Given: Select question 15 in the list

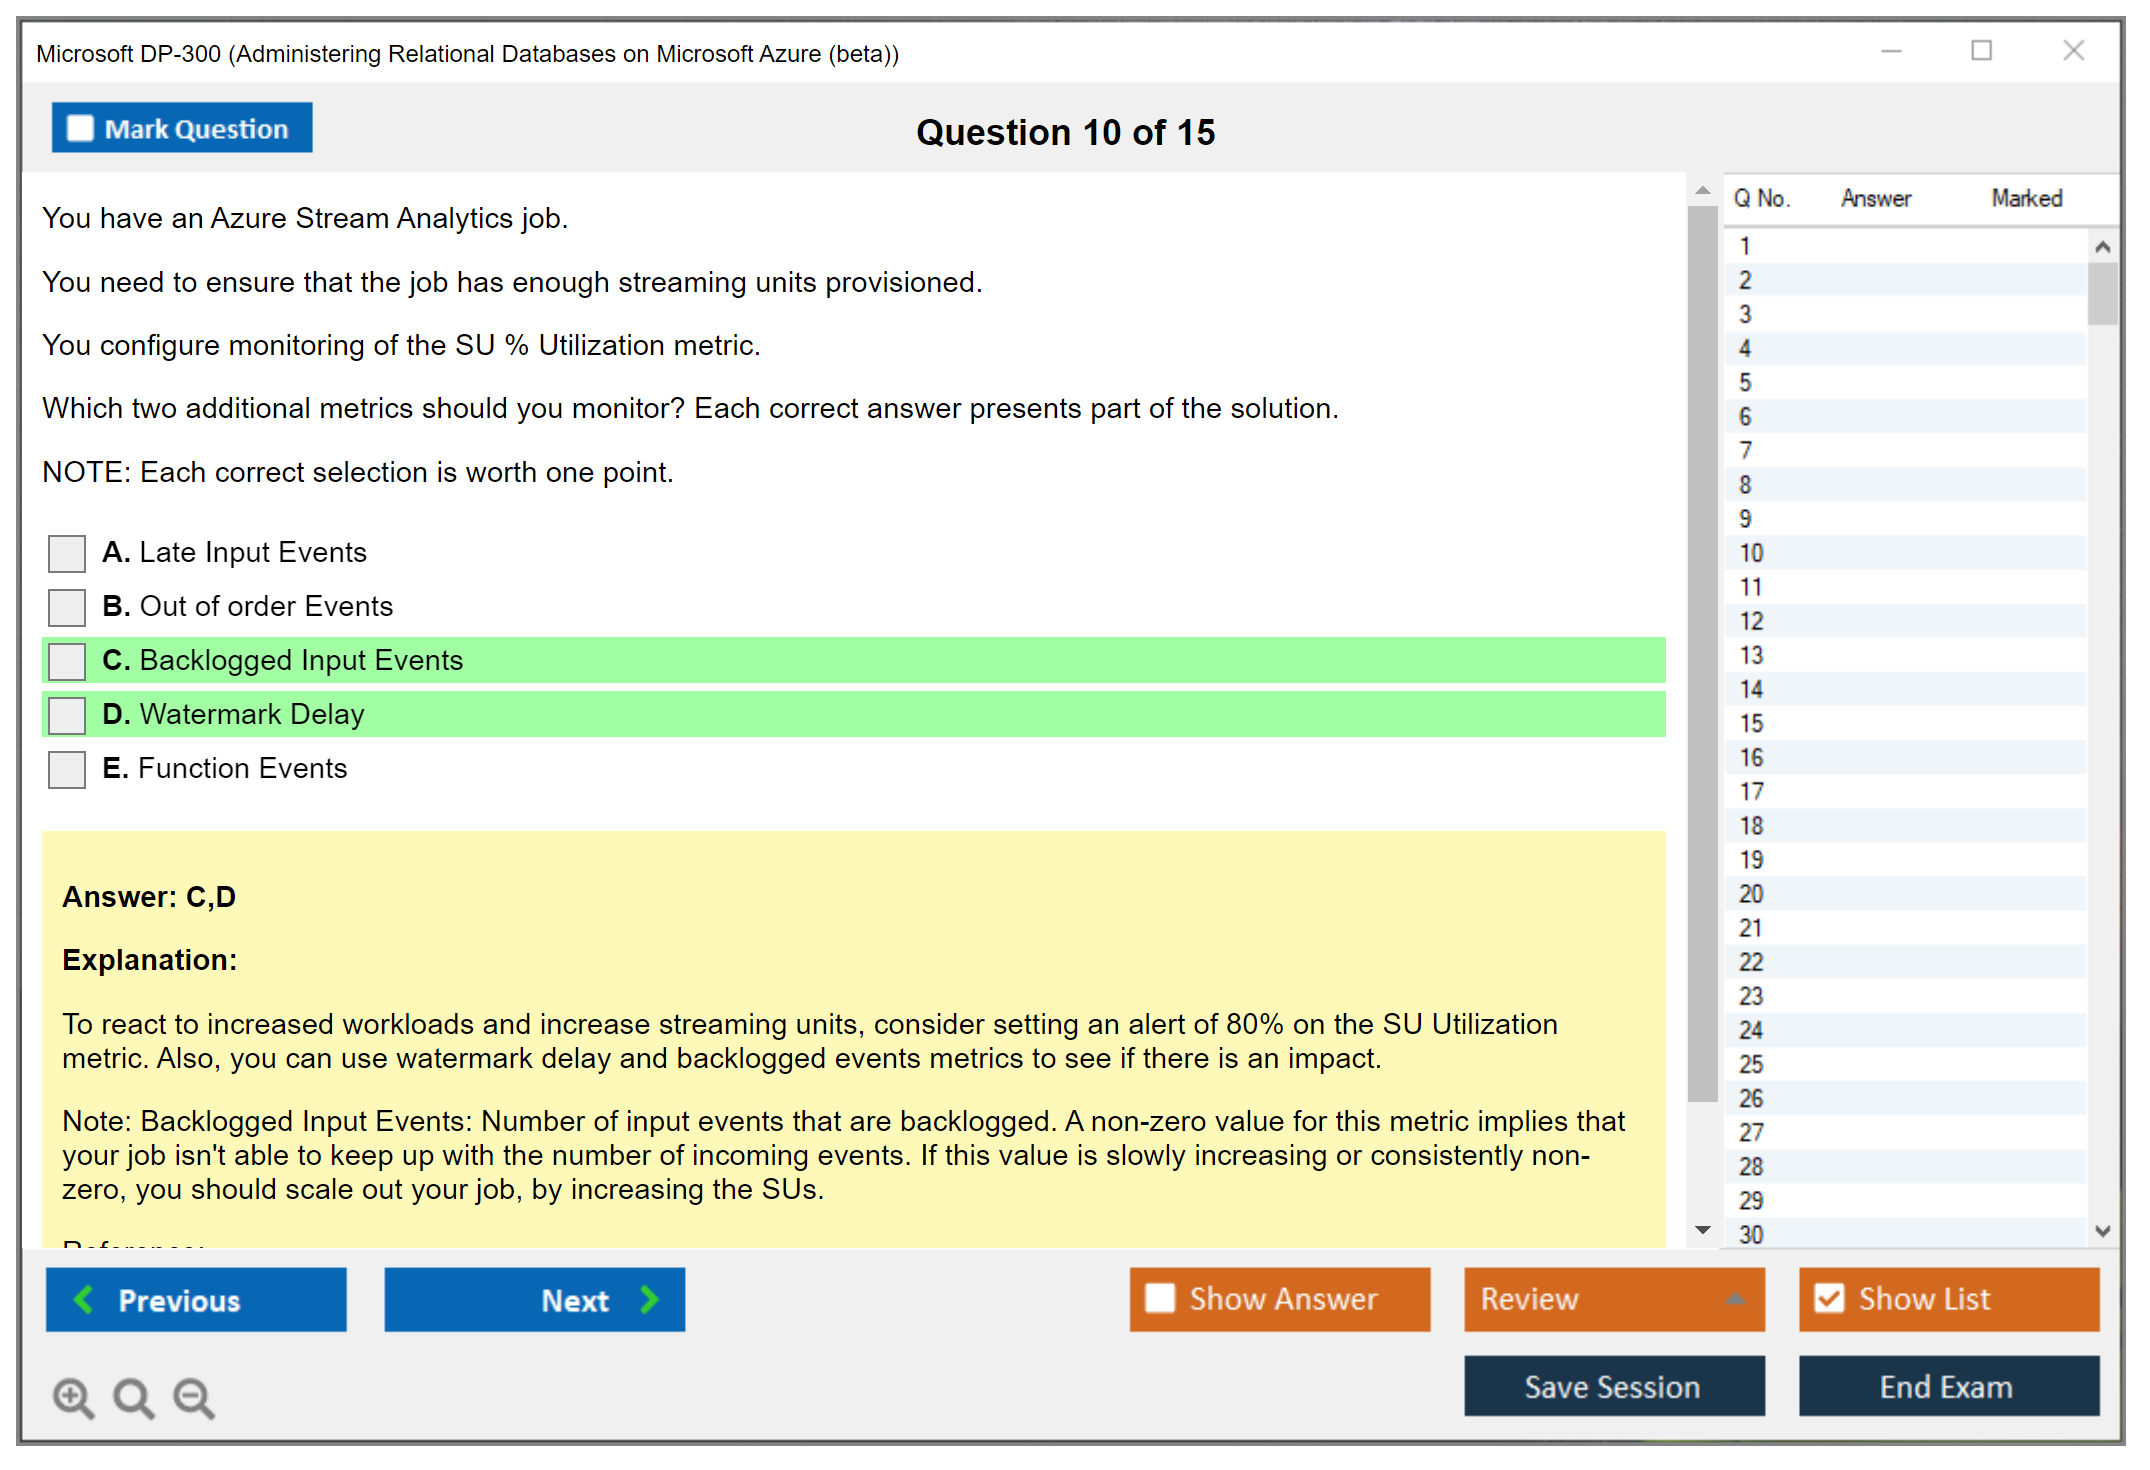Looking at the screenshot, I should 1751,723.
